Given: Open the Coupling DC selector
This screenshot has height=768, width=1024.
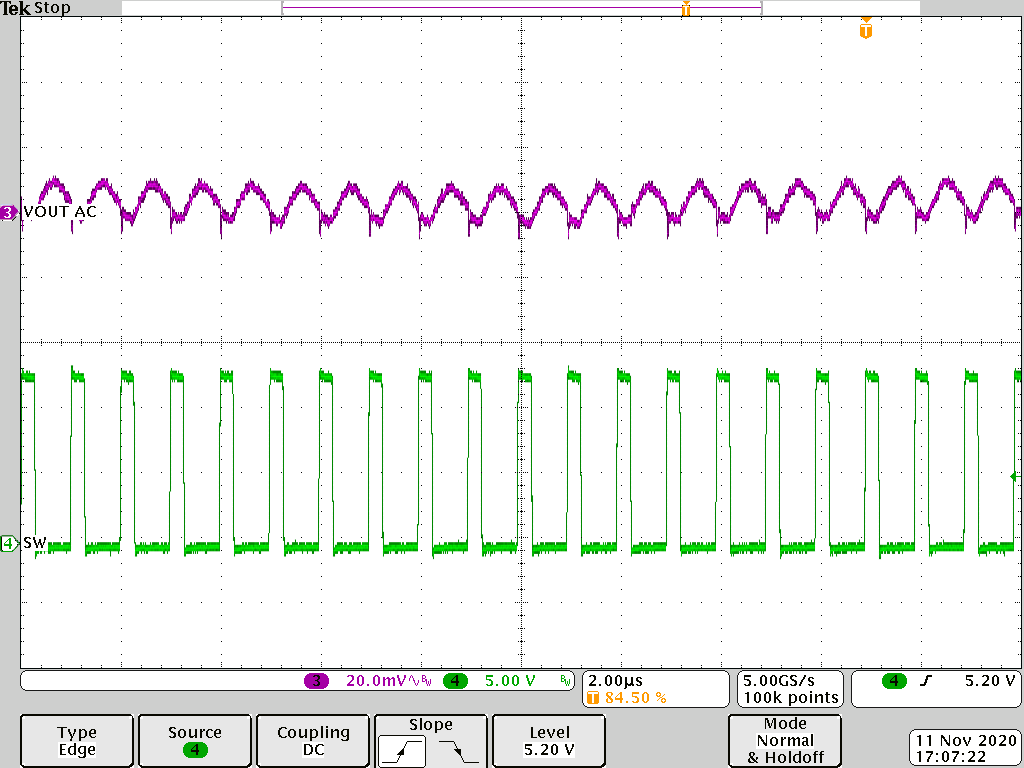Looking at the screenshot, I should pos(312,741).
